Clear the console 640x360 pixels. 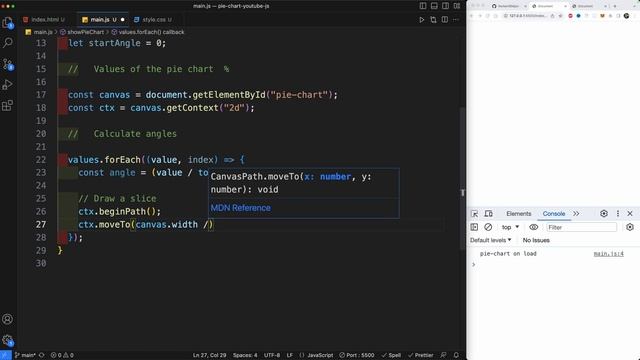(x=488, y=227)
